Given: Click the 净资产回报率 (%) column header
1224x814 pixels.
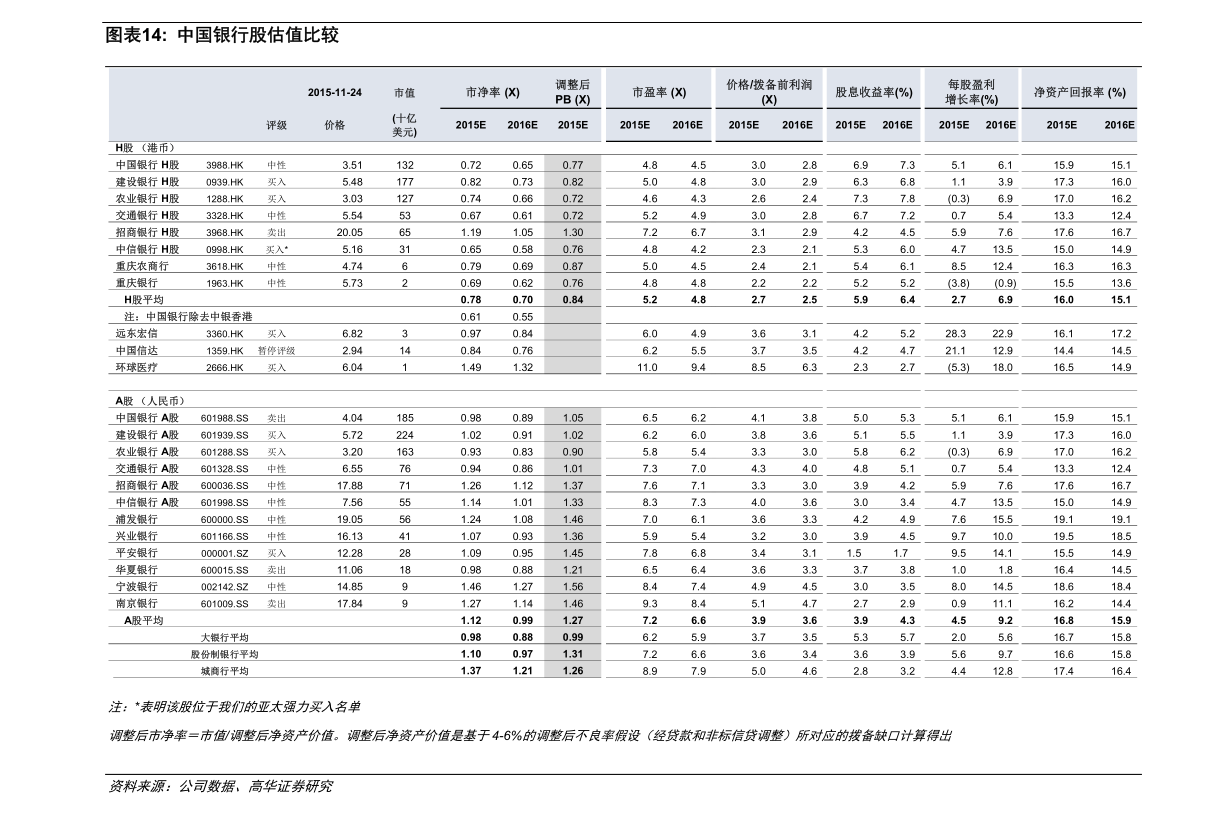Looking at the screenshot, I should pos(1080,92).
